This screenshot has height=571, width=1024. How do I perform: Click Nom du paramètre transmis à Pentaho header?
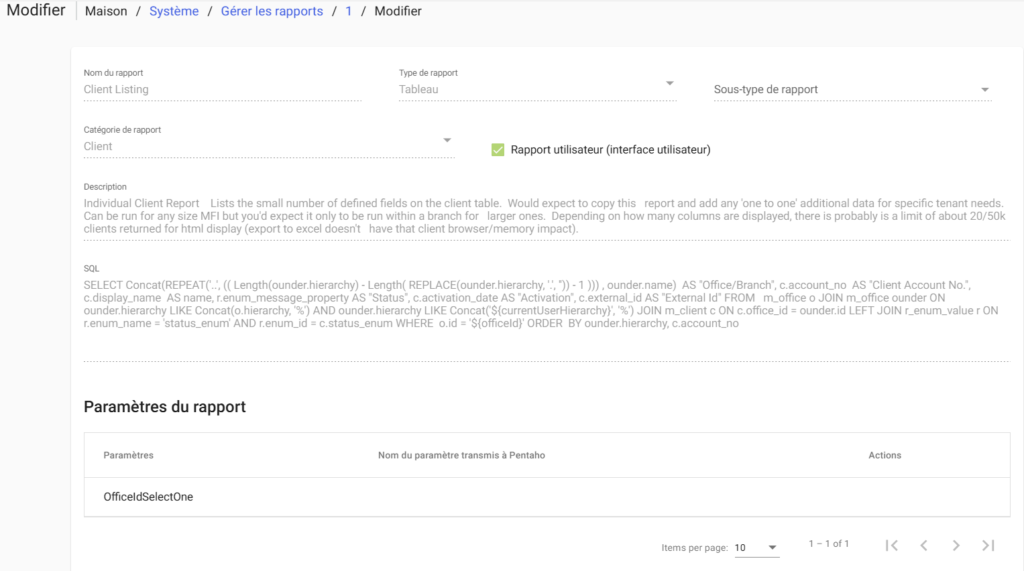coord(461,455)
